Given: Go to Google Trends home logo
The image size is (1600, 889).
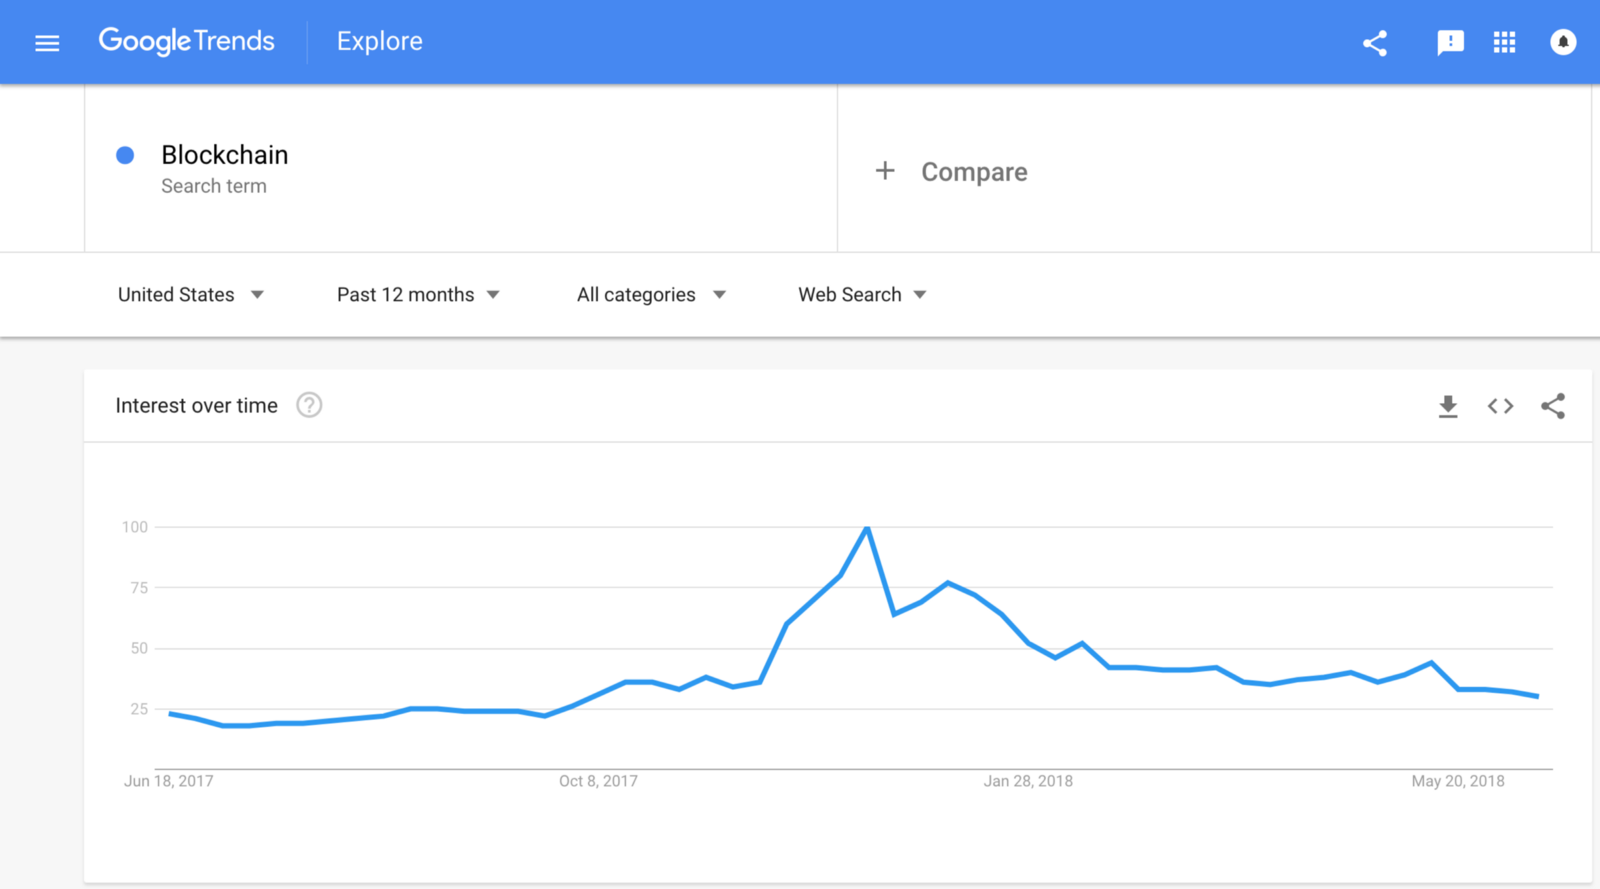Looking at the screenshot, I should [x=186, y=41].
